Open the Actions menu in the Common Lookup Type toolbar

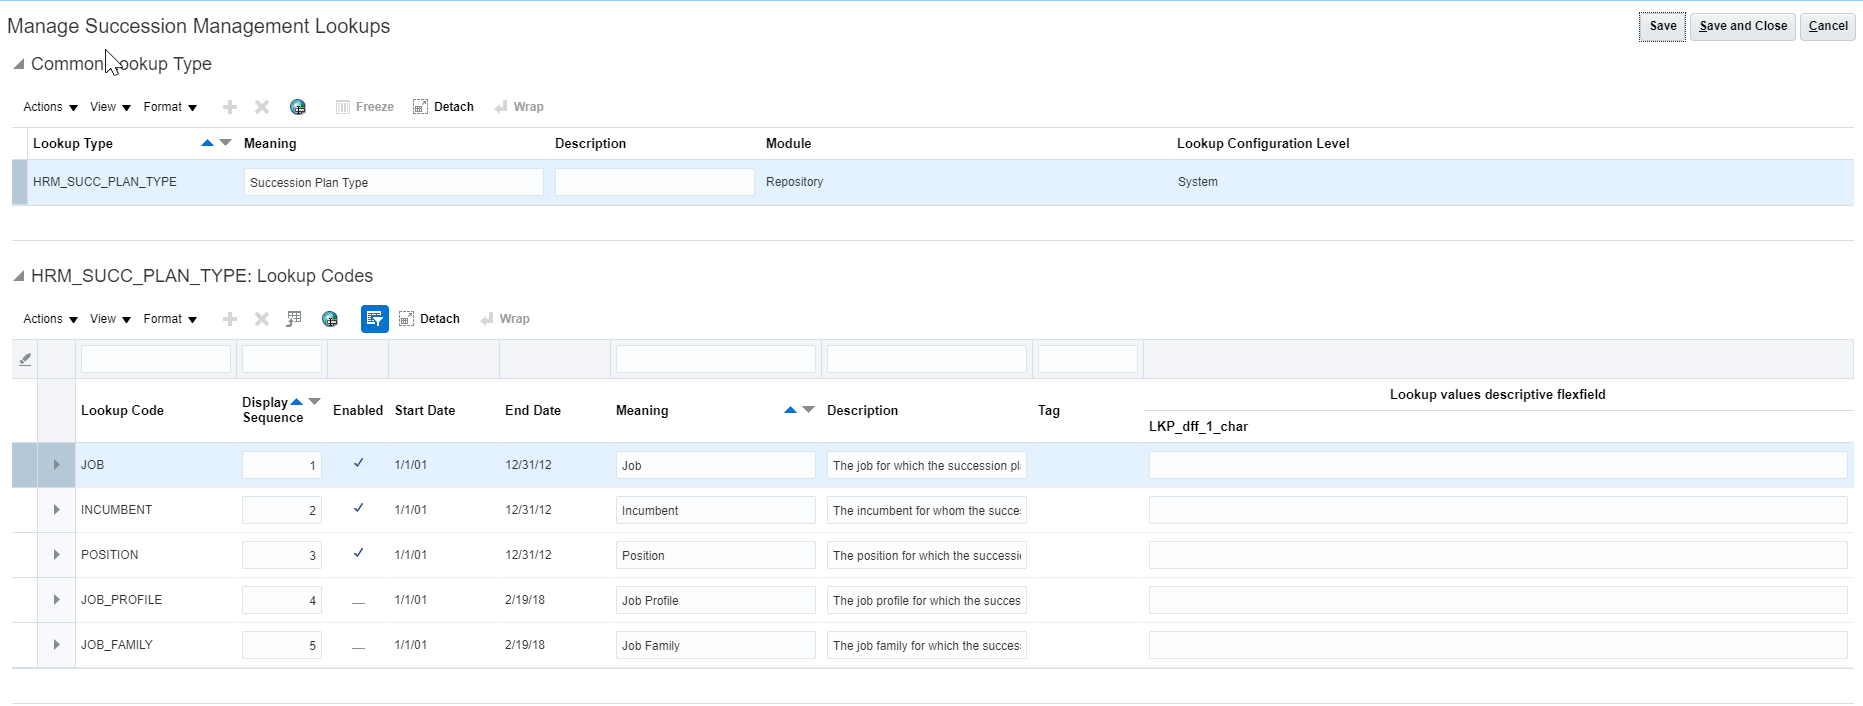(x=50, y=107)
